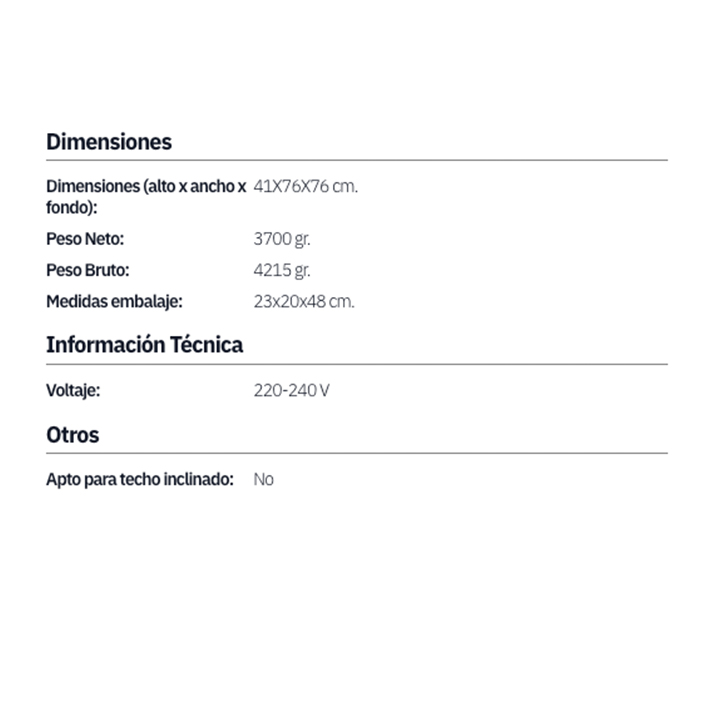Image resolution: width=720 pixels, height=720 pixels.
Task: Click the divider line under Información Técnica
Action: click(x=357, y=364)
